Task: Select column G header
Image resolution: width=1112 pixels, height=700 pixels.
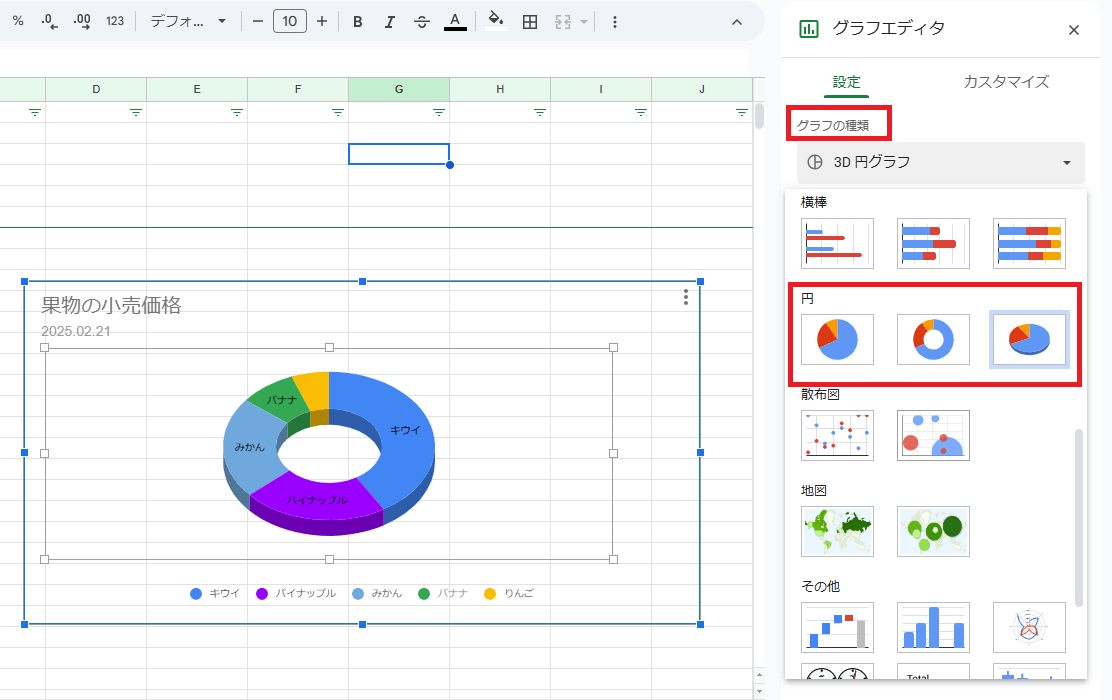Action: pos(399,89)
